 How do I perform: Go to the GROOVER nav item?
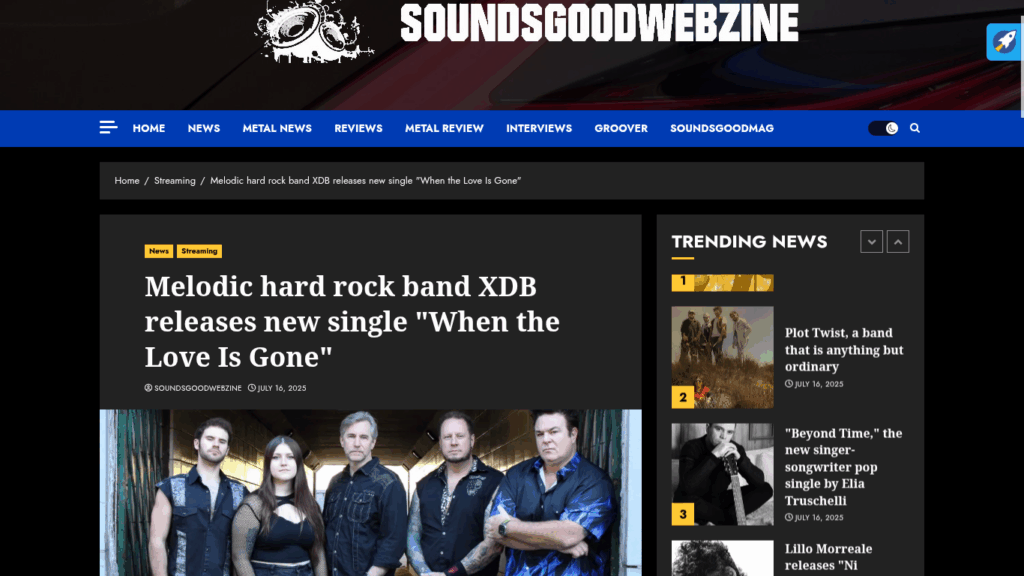pyautogui.click(x=621, y=129)
